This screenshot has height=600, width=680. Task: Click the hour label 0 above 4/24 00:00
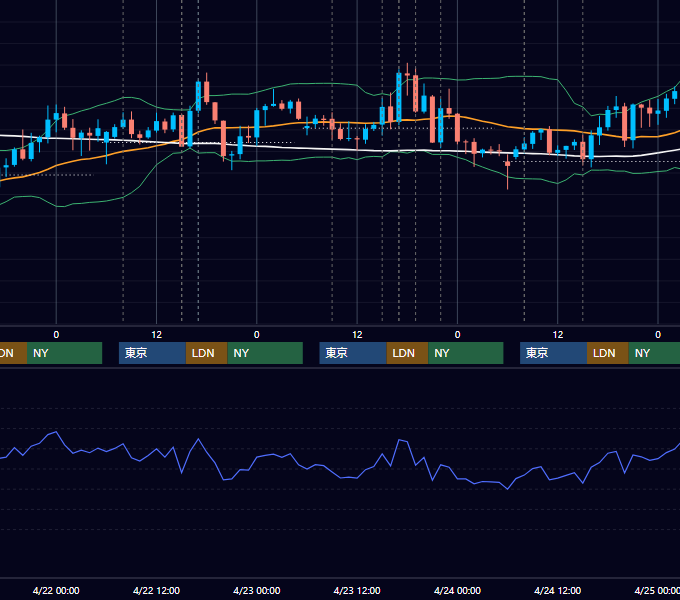[457, 335]
